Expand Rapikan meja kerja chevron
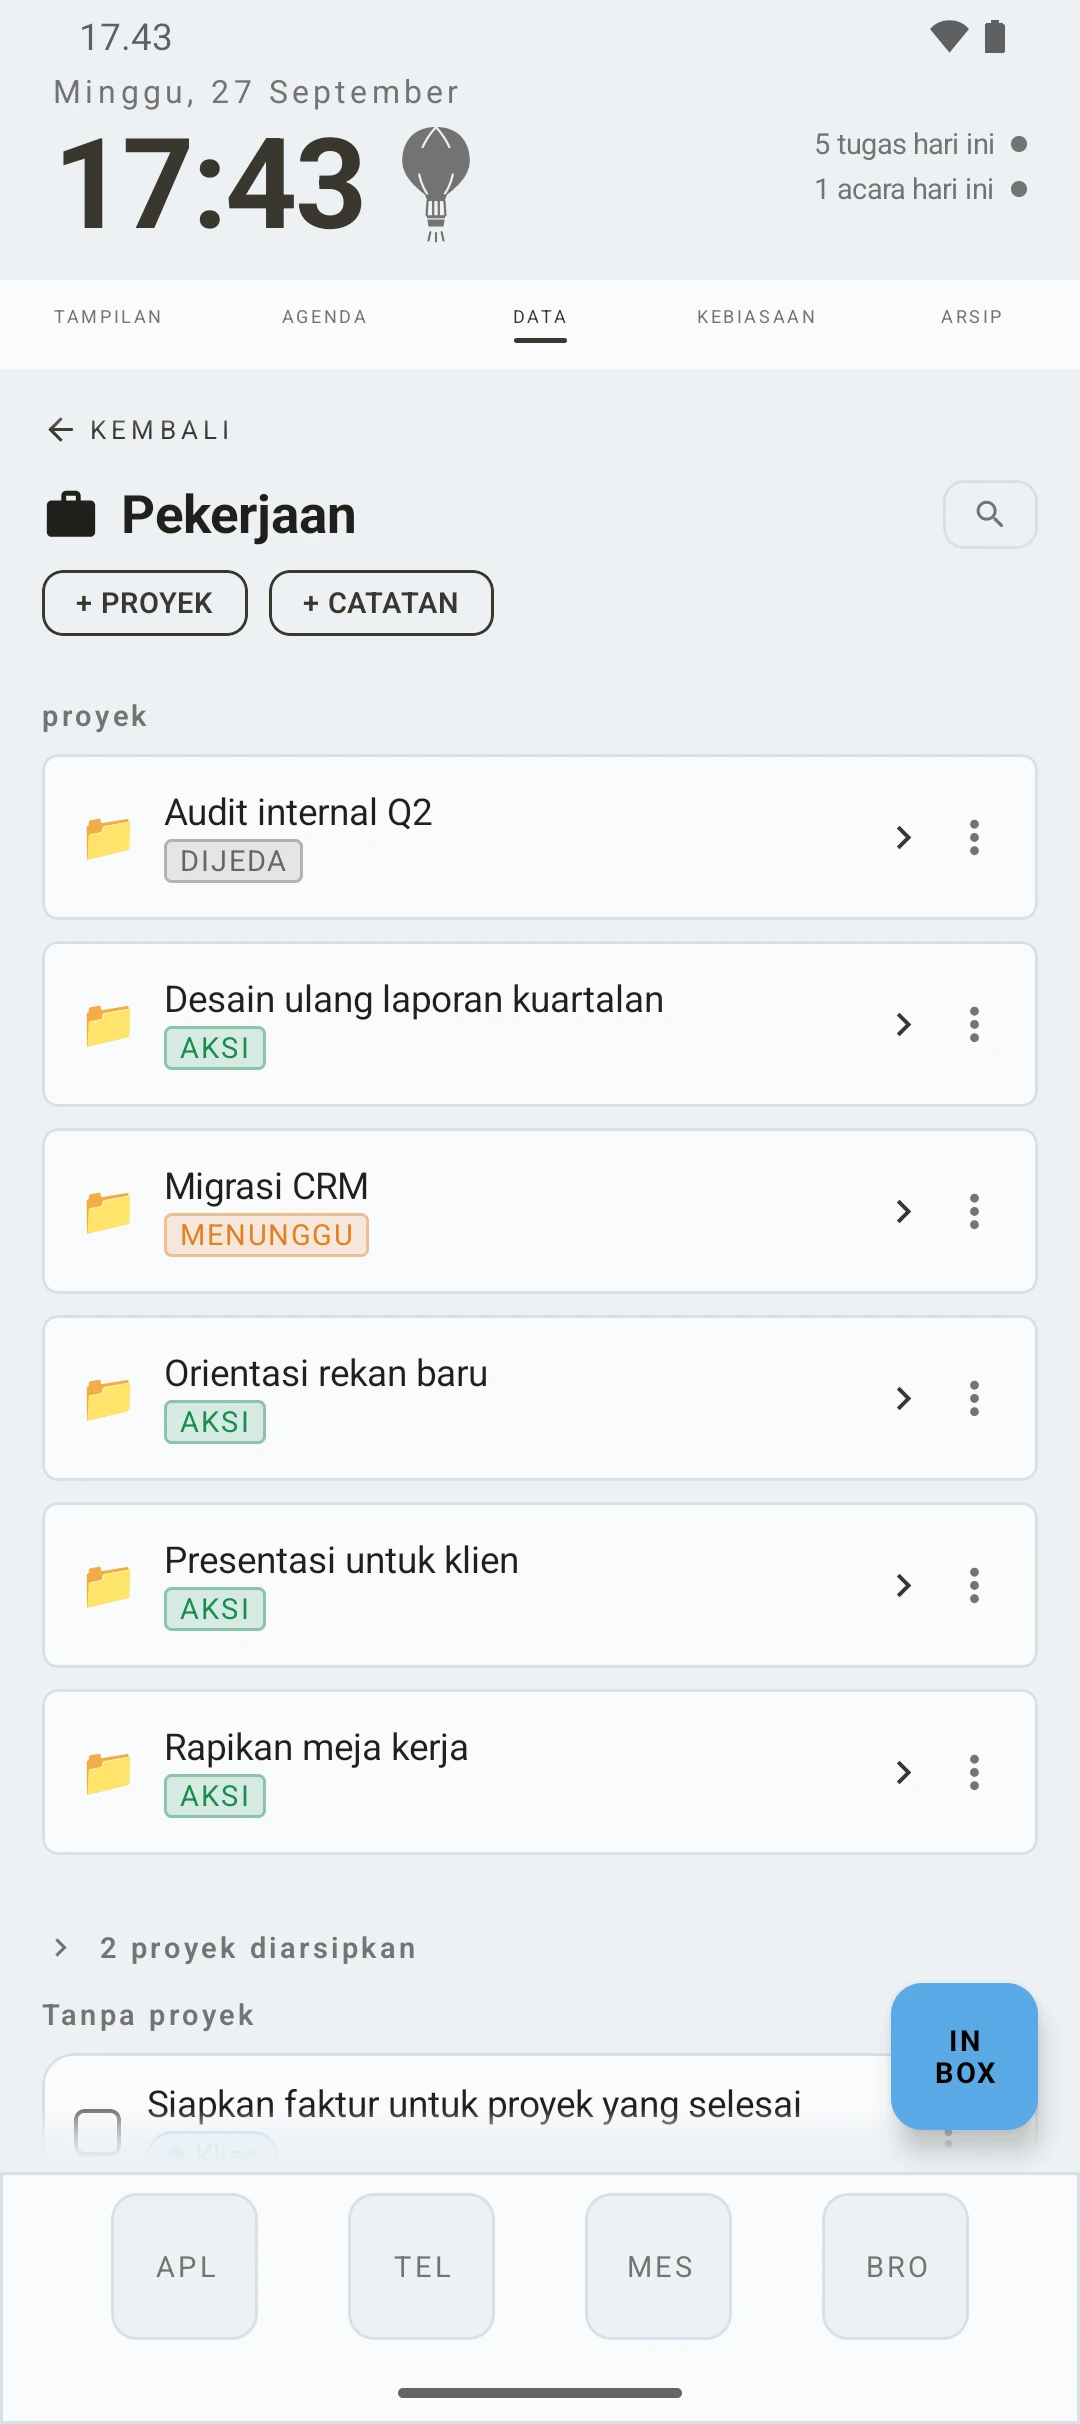The image size is (1080, 2424). point(904,1772)
